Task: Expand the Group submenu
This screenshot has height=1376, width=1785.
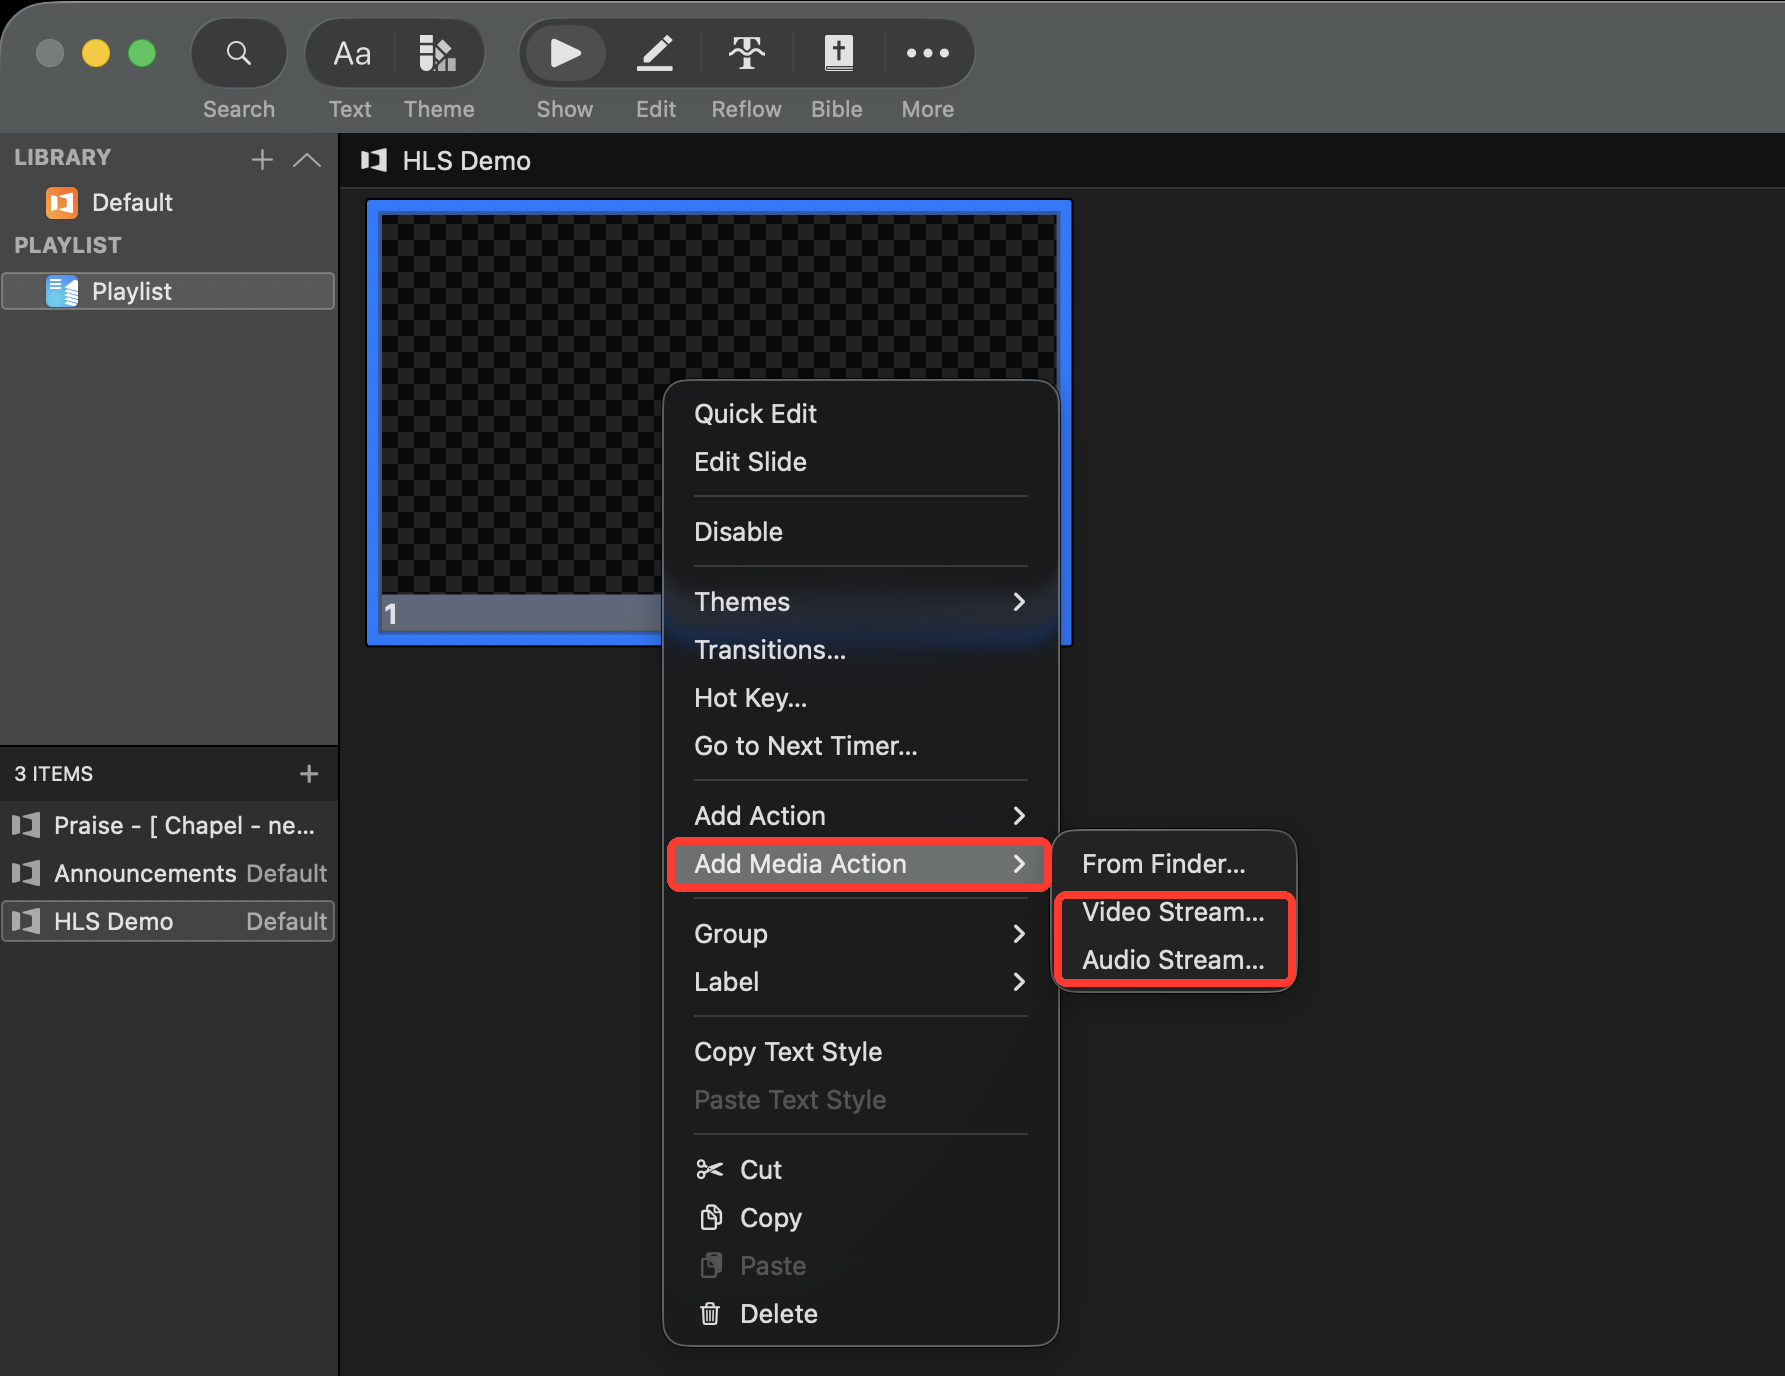Action: coord(860,934)
